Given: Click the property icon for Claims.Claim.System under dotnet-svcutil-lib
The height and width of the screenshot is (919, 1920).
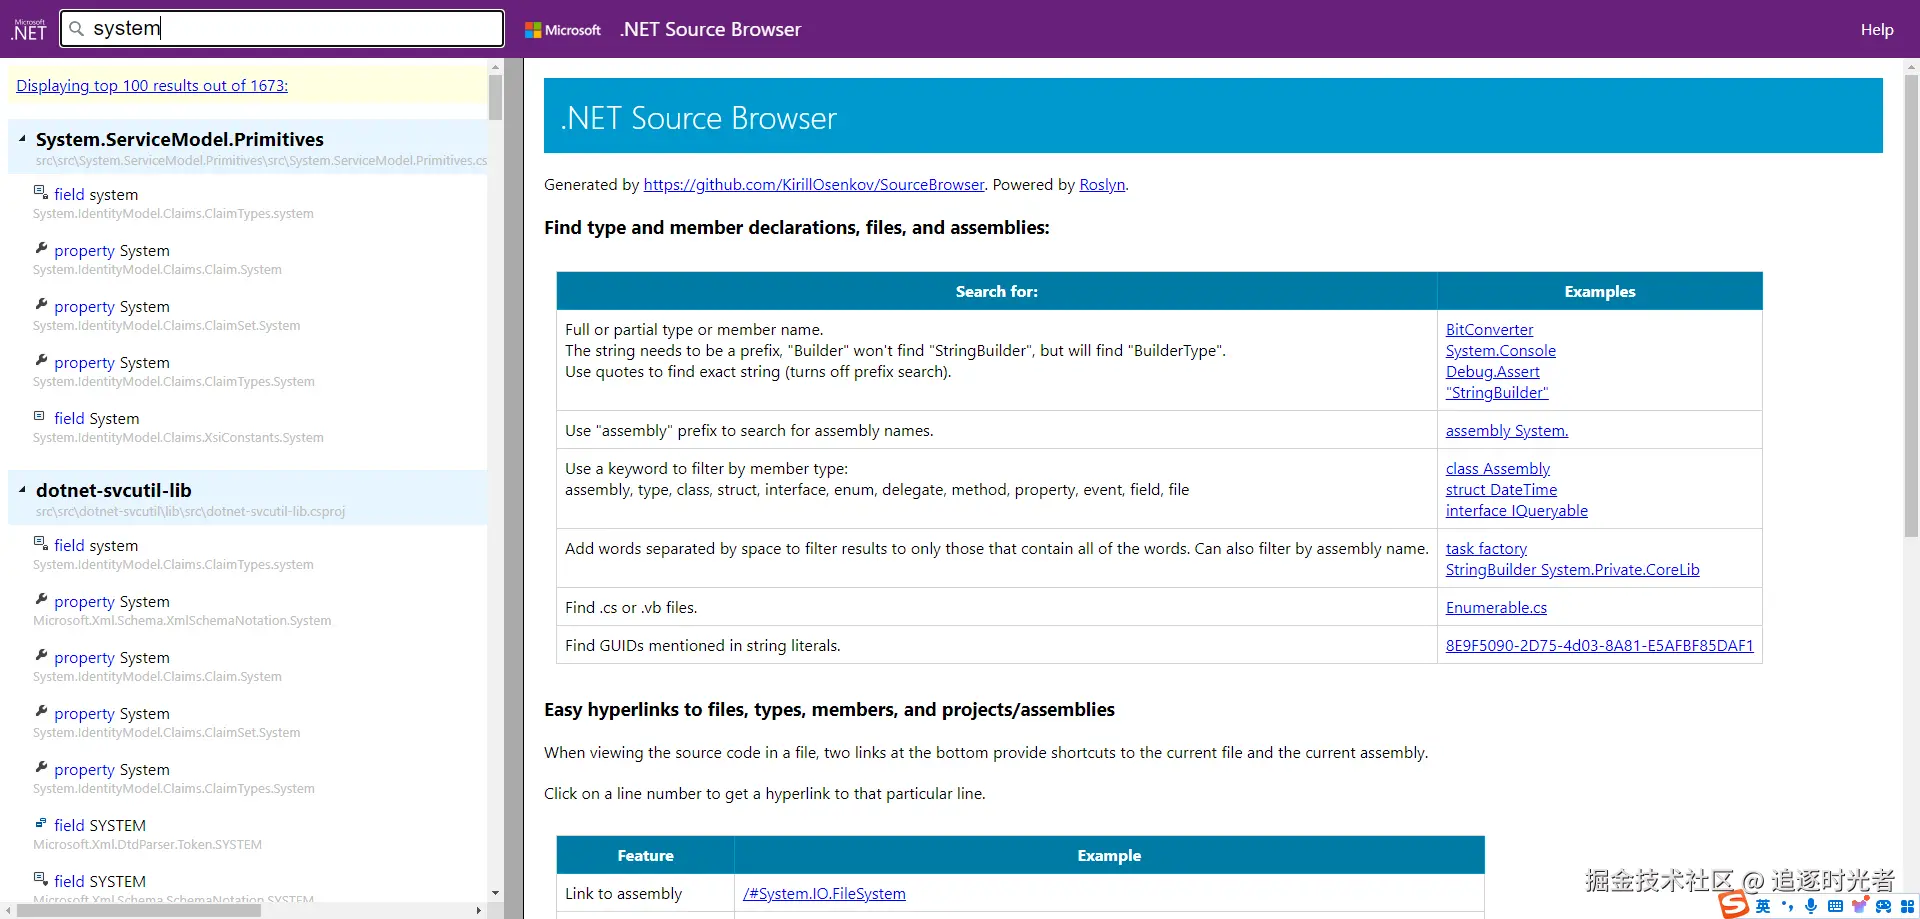Looking at the screenshot, I should [x=41, y=655].
